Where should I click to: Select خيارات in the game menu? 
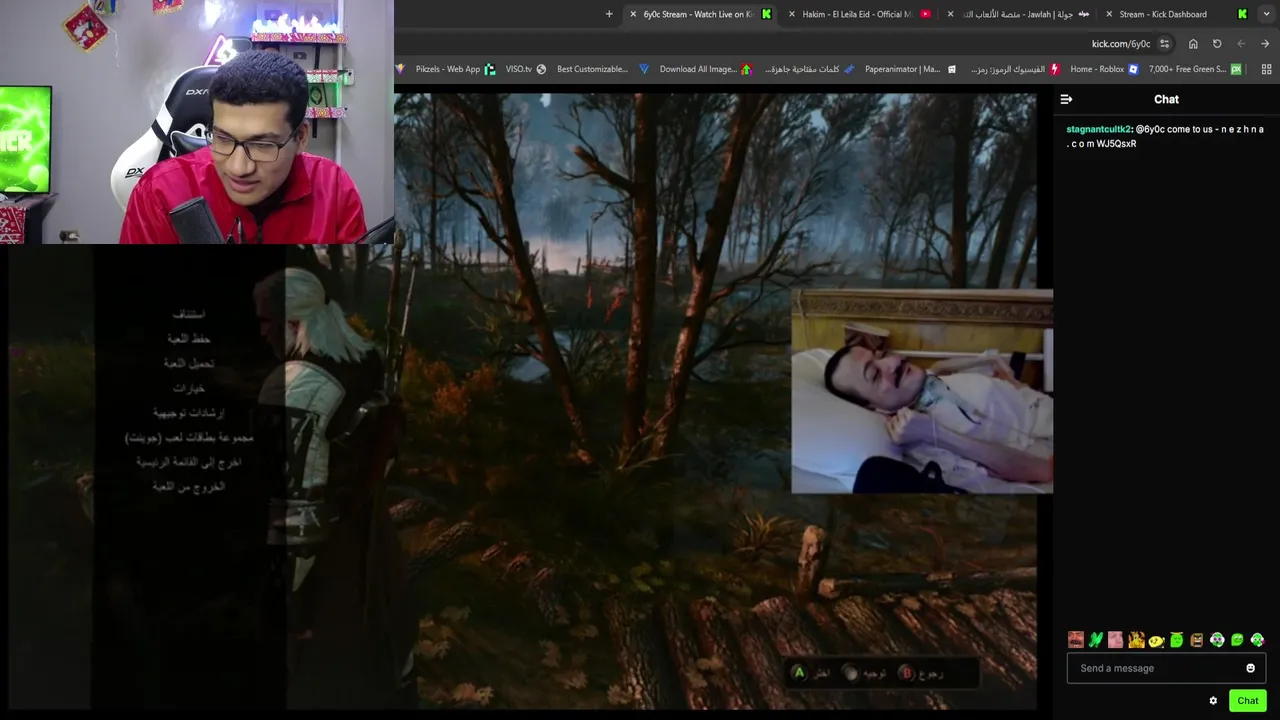[189, 388]
